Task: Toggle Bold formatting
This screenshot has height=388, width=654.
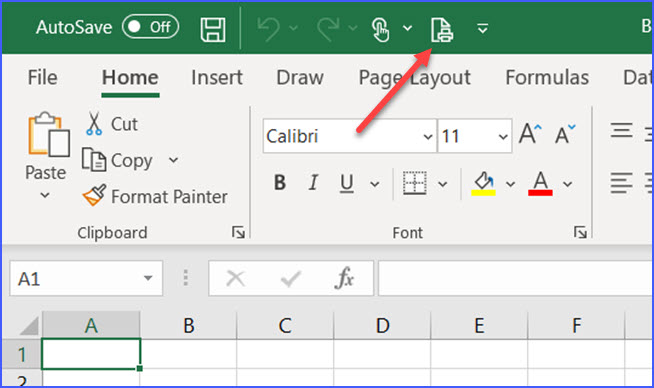Action: (280, 183)
